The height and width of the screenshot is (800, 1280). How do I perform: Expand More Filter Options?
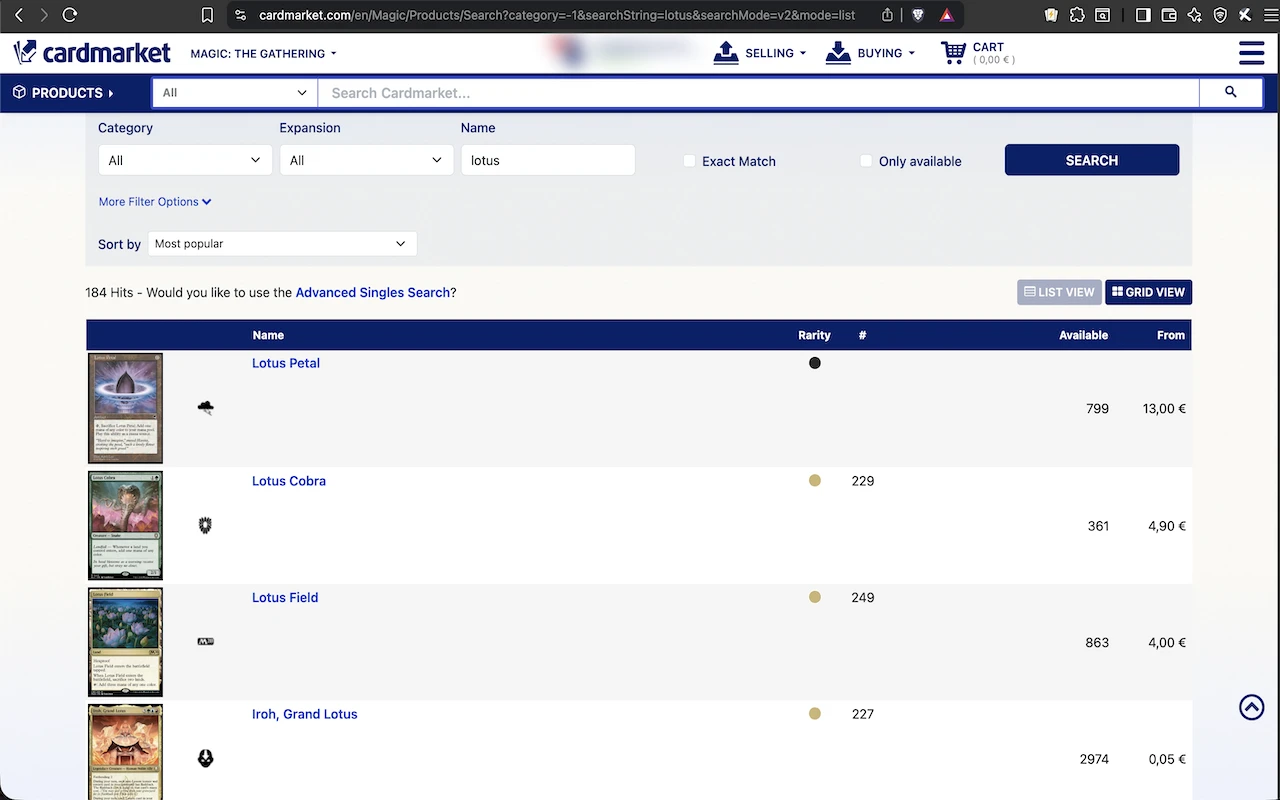click(x=154, y=201)
